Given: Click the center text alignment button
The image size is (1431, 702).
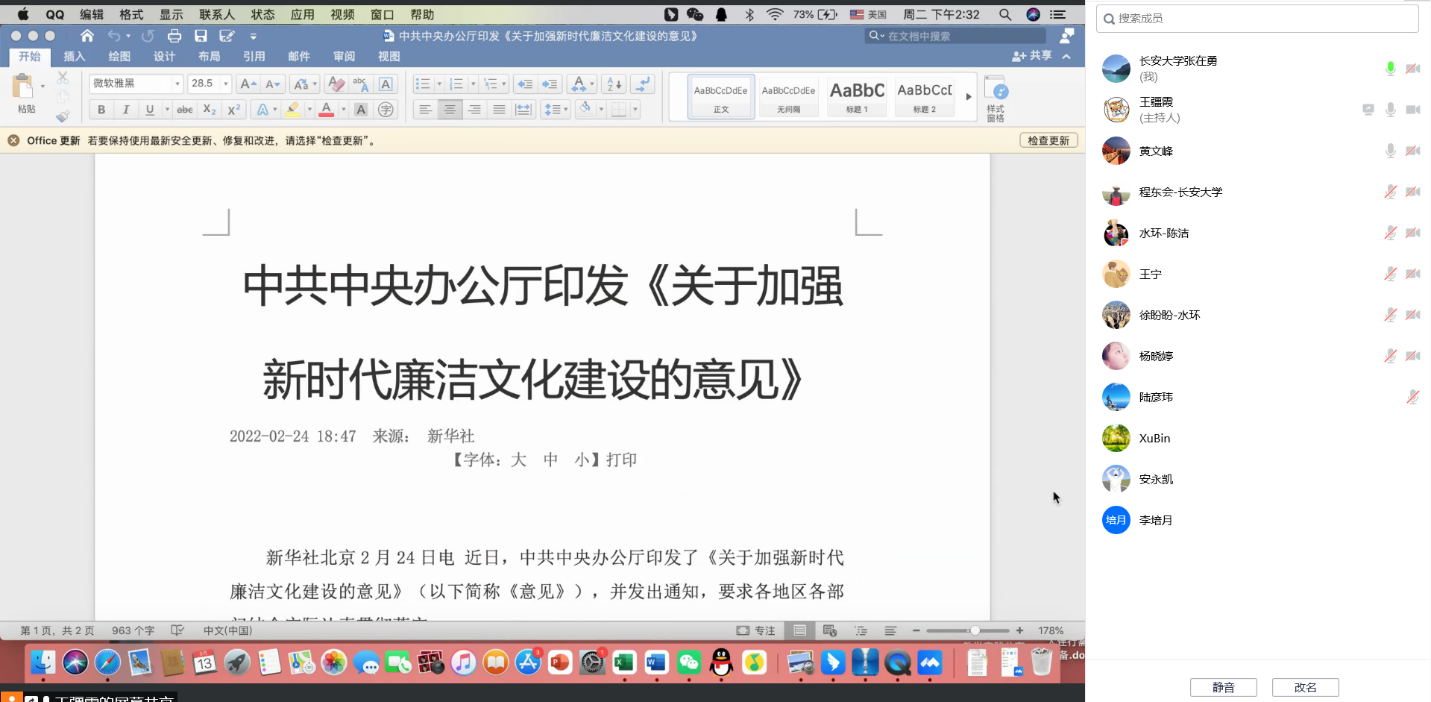Looking at the screenshot, I should [x=450, y=110].
